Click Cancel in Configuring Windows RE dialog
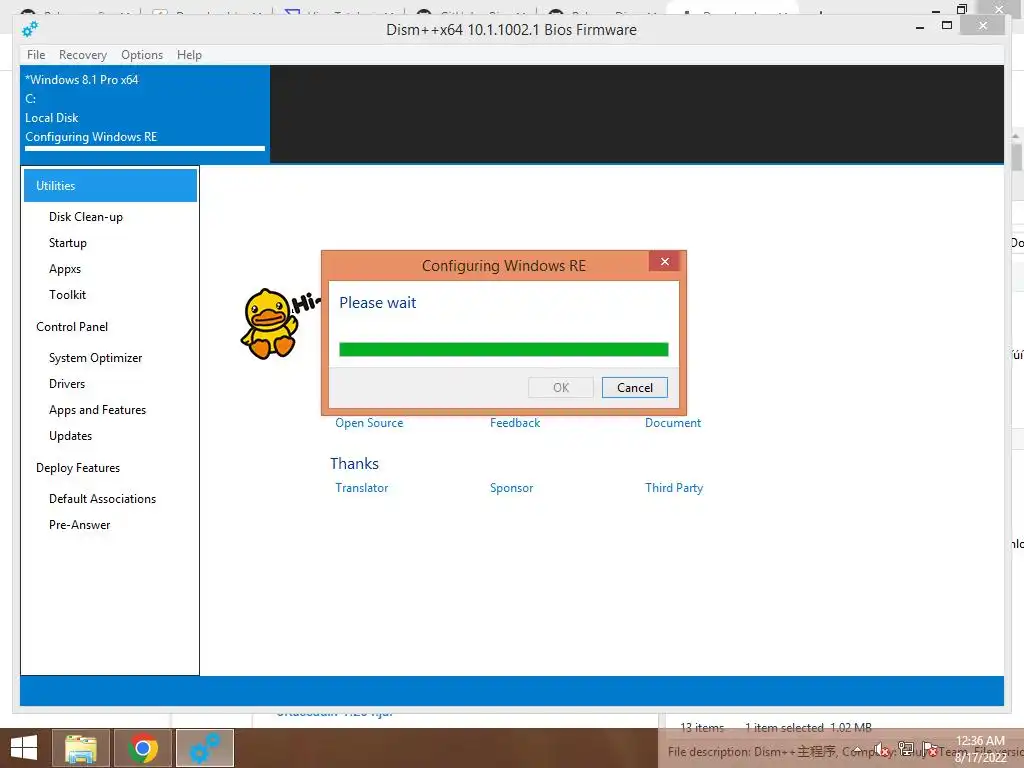Image resolution: width=1024 pixels, height=768 pixels. click(x=634, y=387)
